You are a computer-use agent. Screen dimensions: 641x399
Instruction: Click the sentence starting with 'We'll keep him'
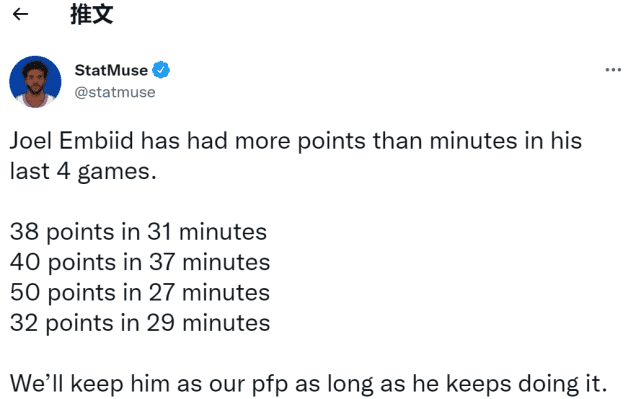[x=308, y=384]
